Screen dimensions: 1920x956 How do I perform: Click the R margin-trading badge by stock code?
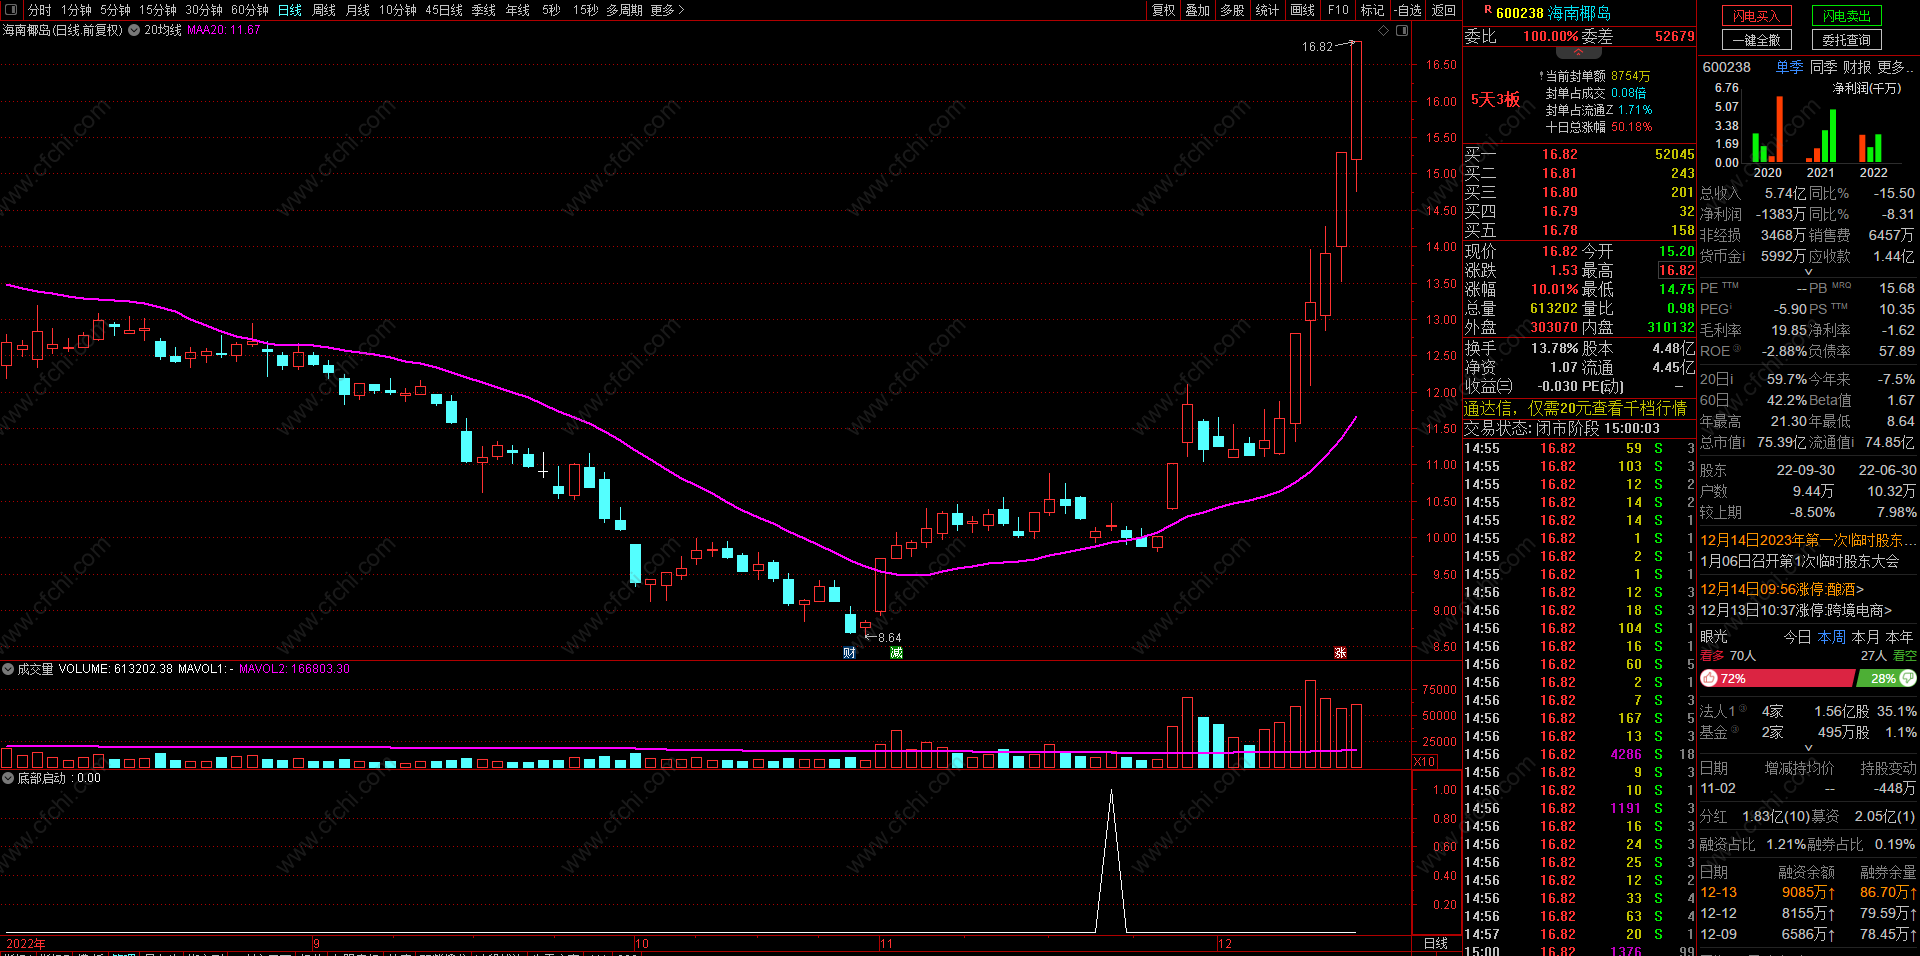1488,11
